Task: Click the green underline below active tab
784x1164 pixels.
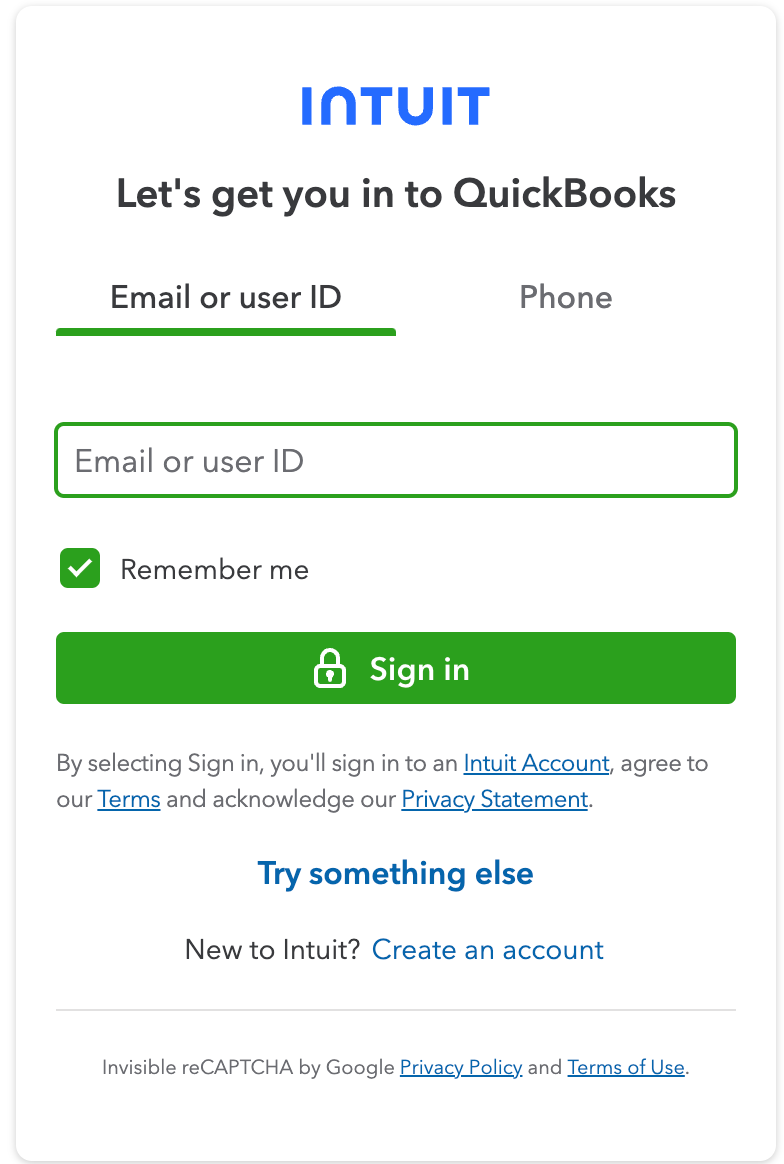Action: [x=226, y=331]
